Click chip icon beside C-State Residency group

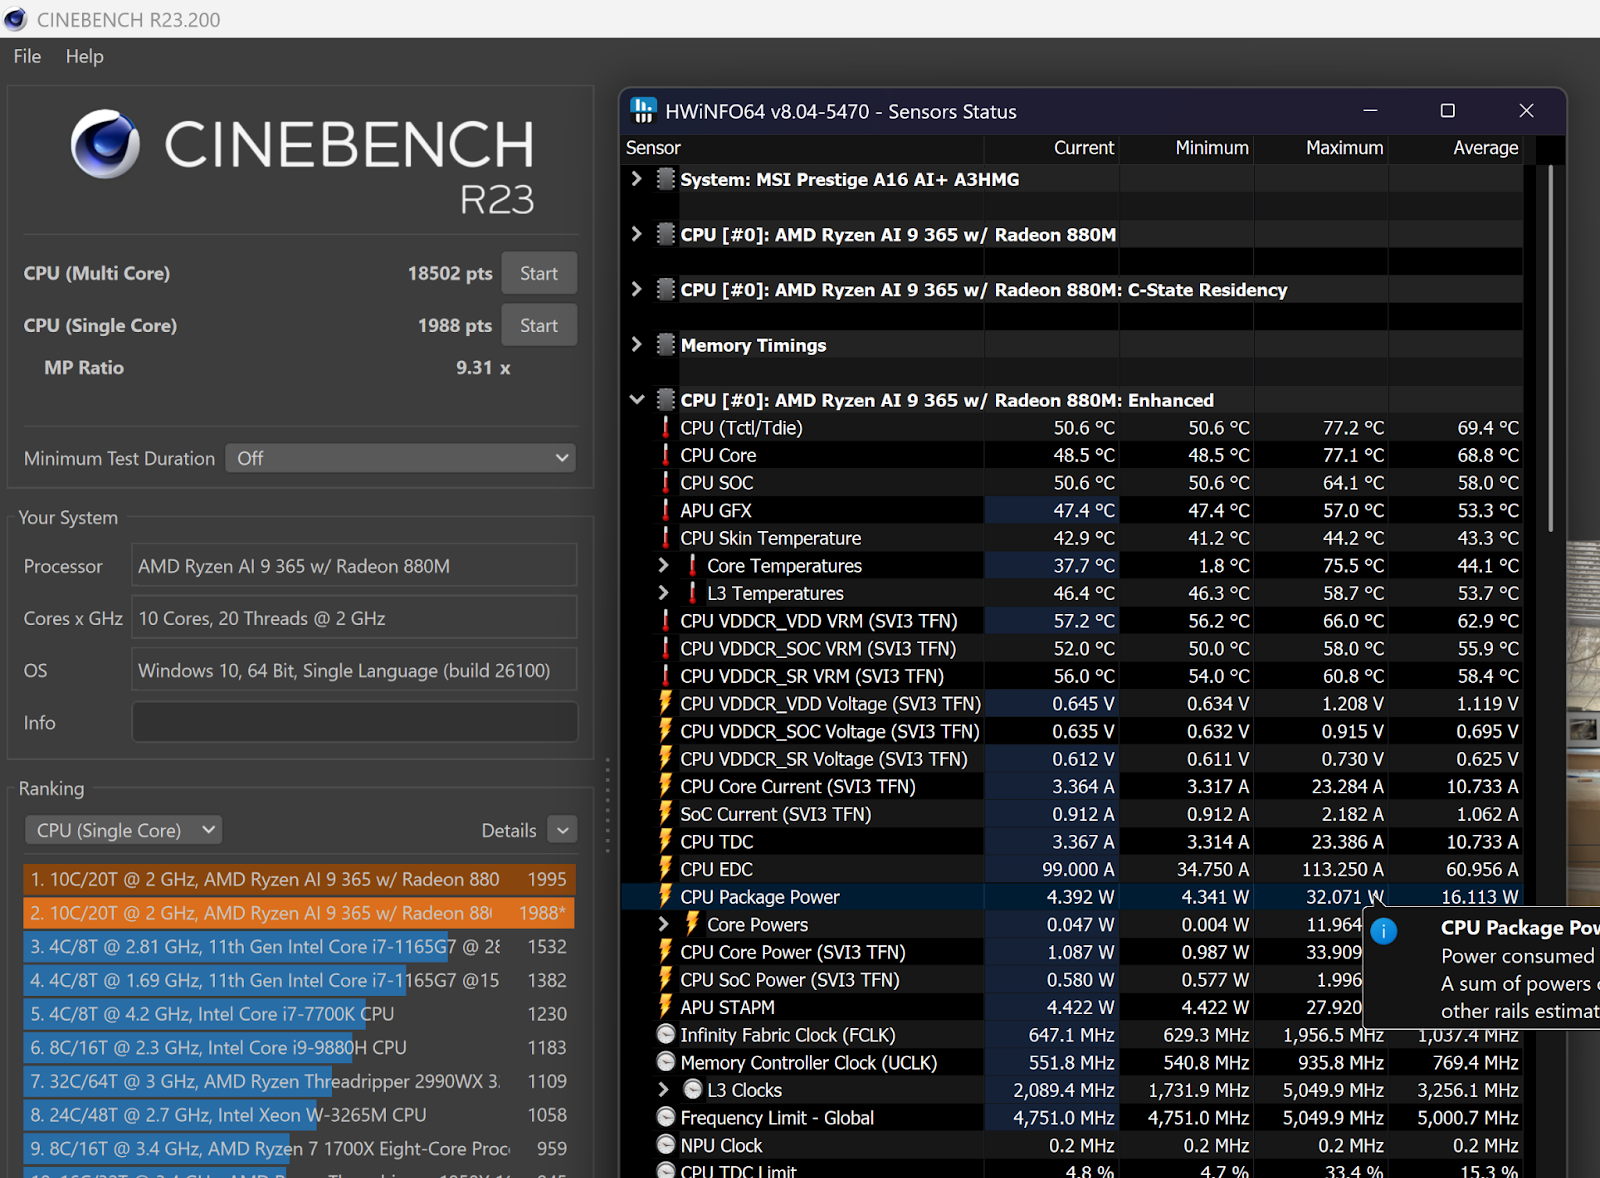pyautogui.click(x=666, y=290)
